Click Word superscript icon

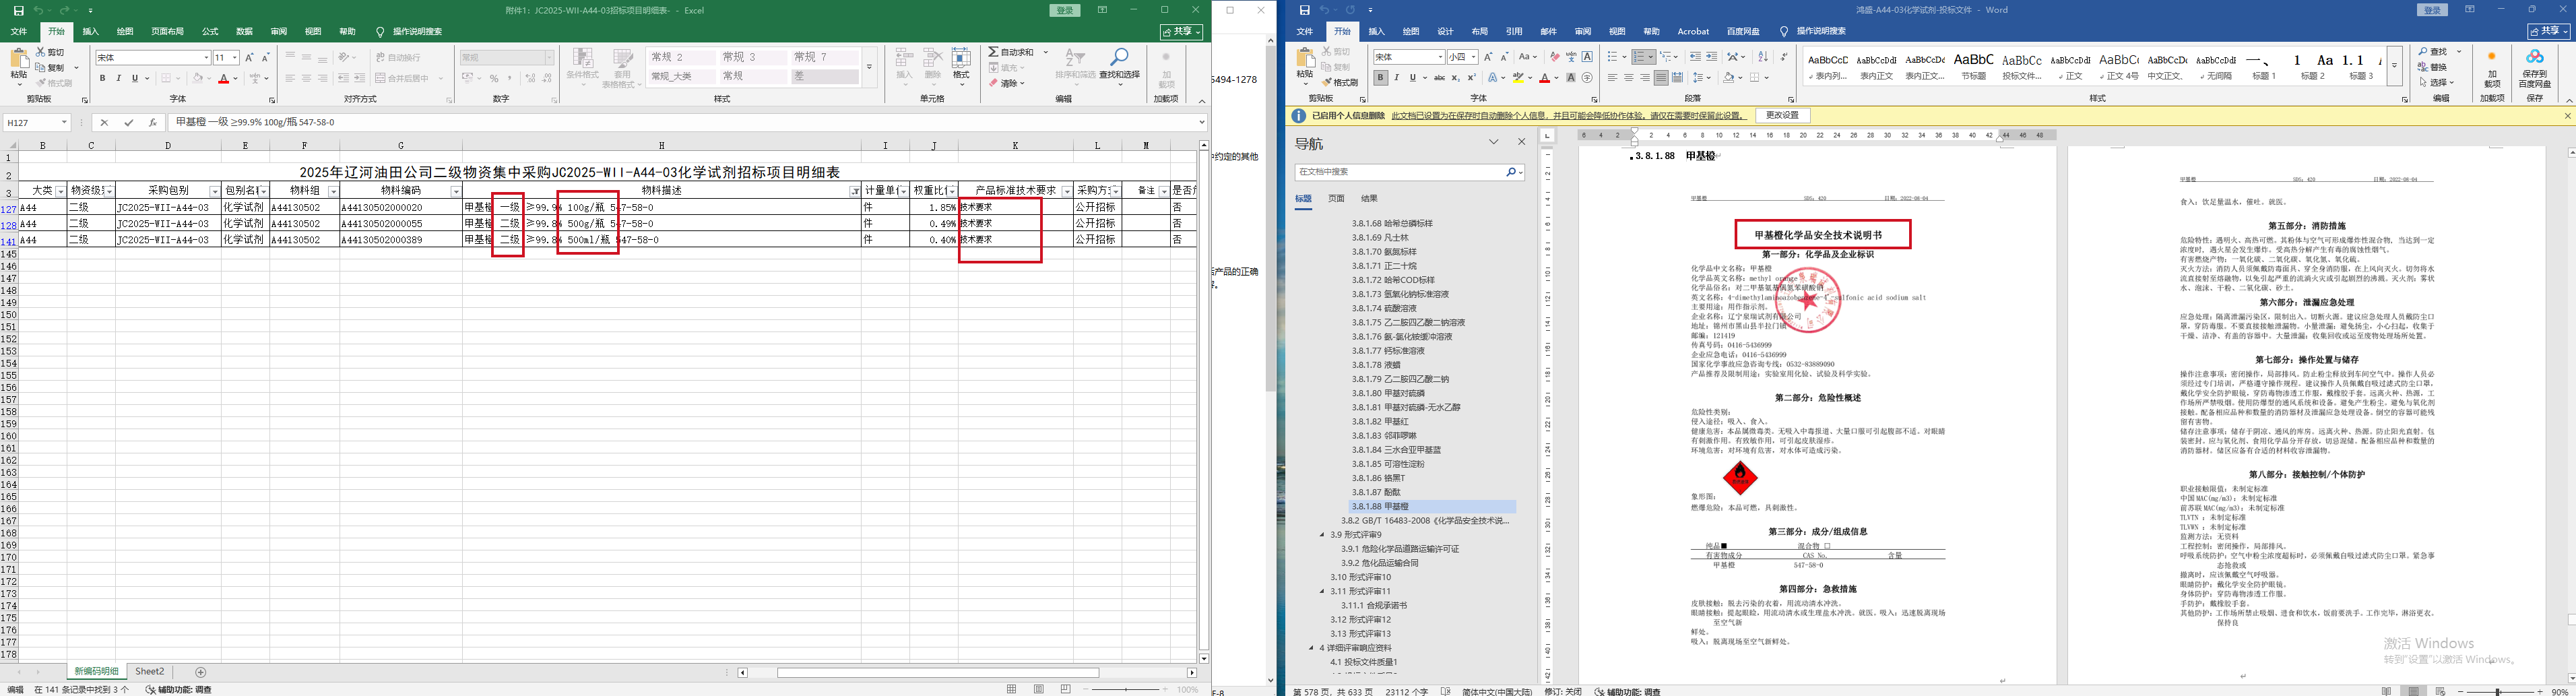point(1471,78)
